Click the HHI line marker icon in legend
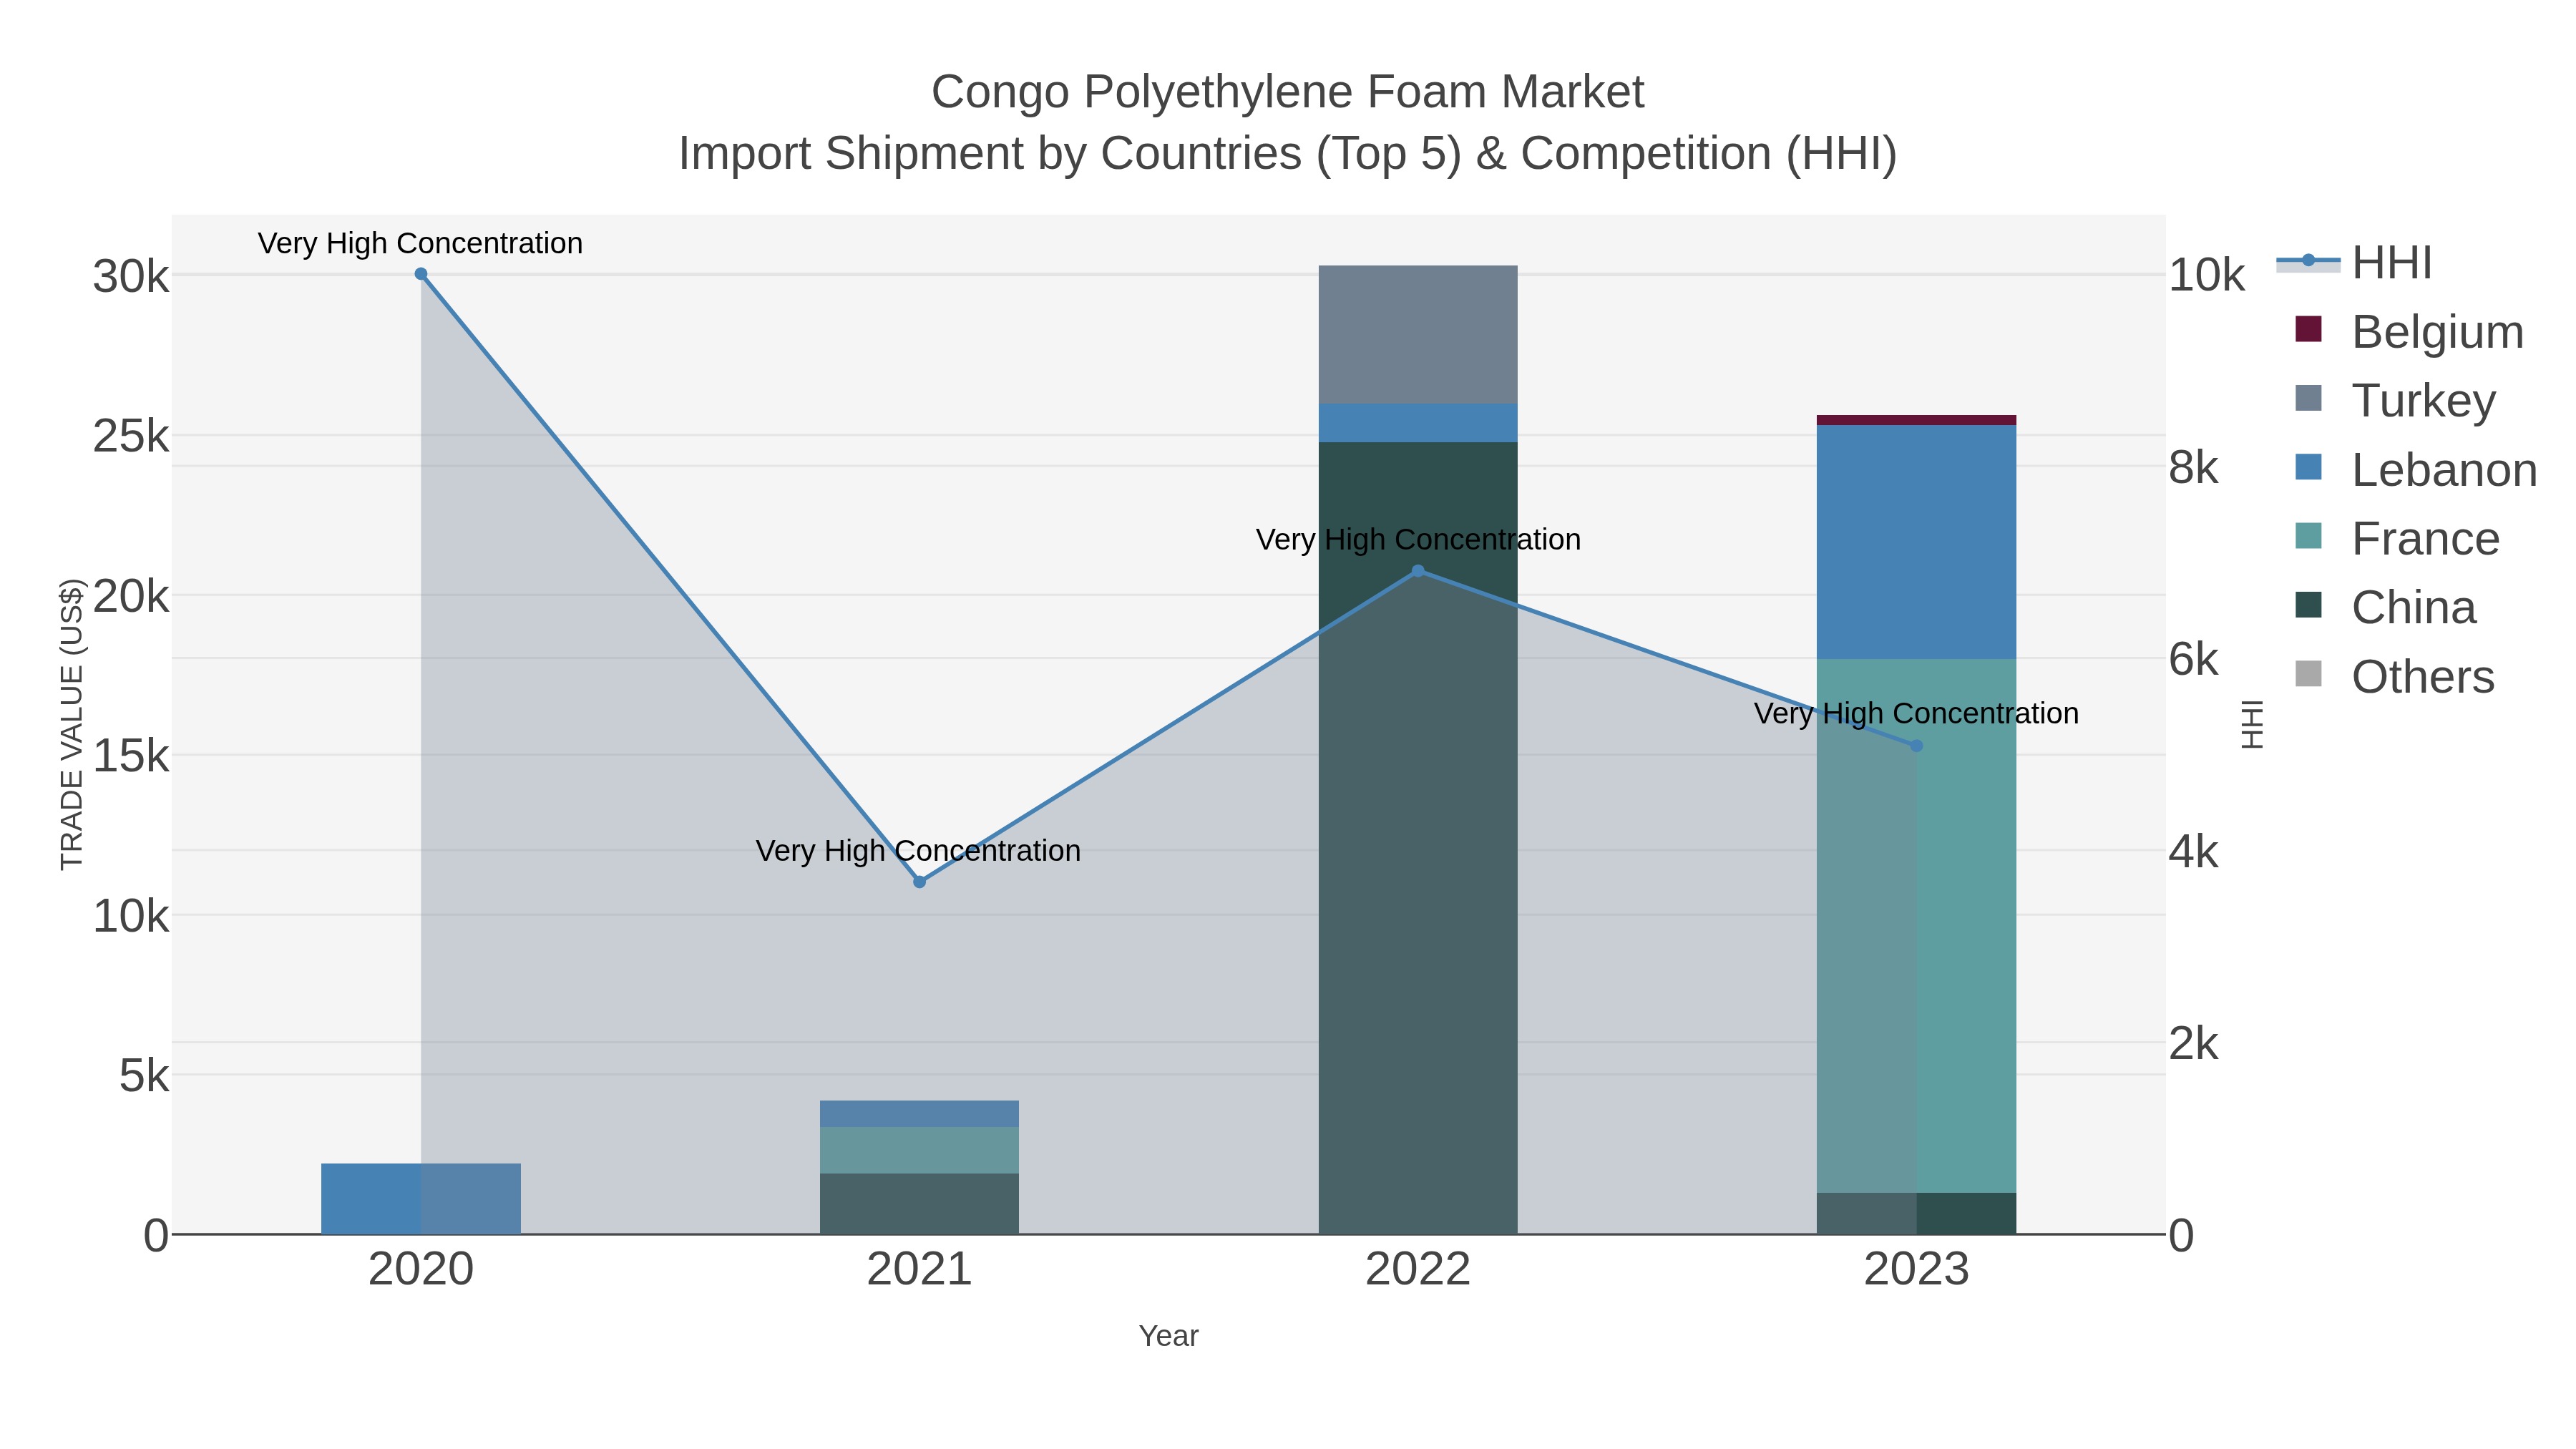Image resolution: width=2576 pixels, height=1449 pixels. (2308, 261)
